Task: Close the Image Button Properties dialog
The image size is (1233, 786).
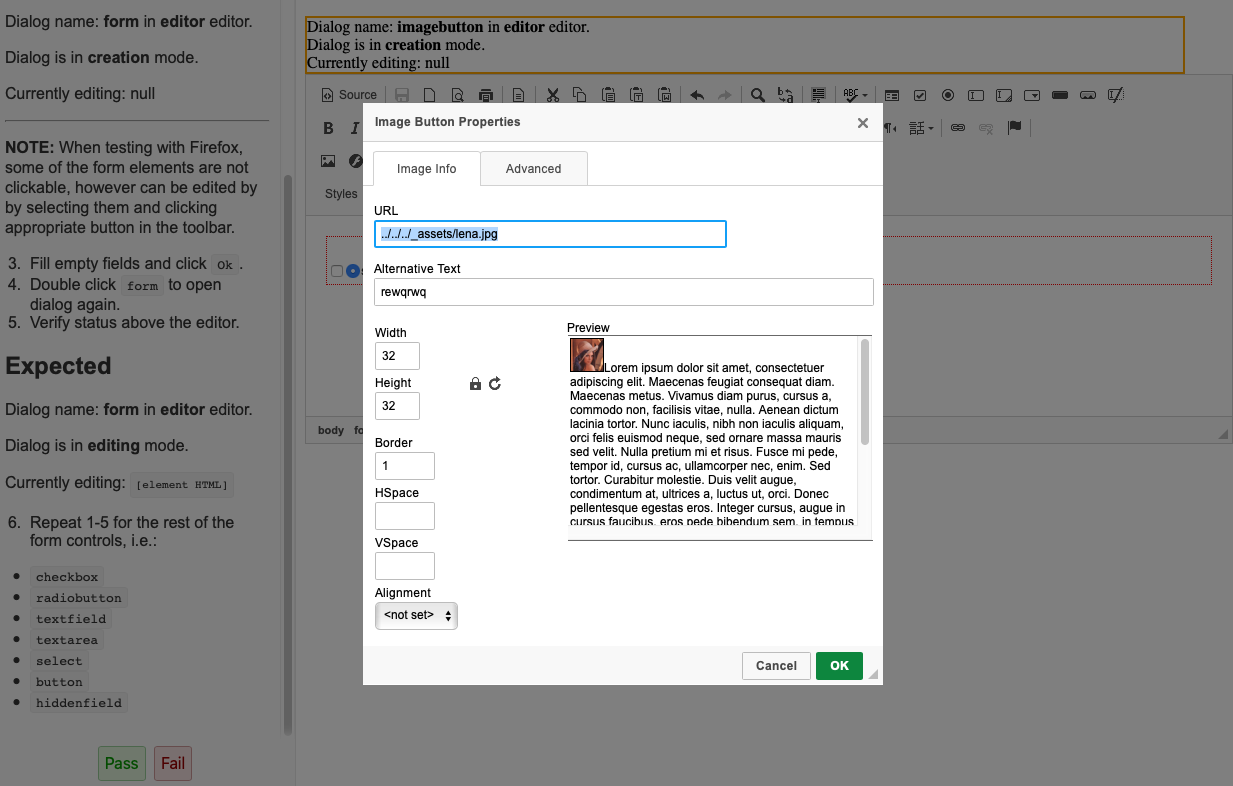Action: click(x=863, y=123)
